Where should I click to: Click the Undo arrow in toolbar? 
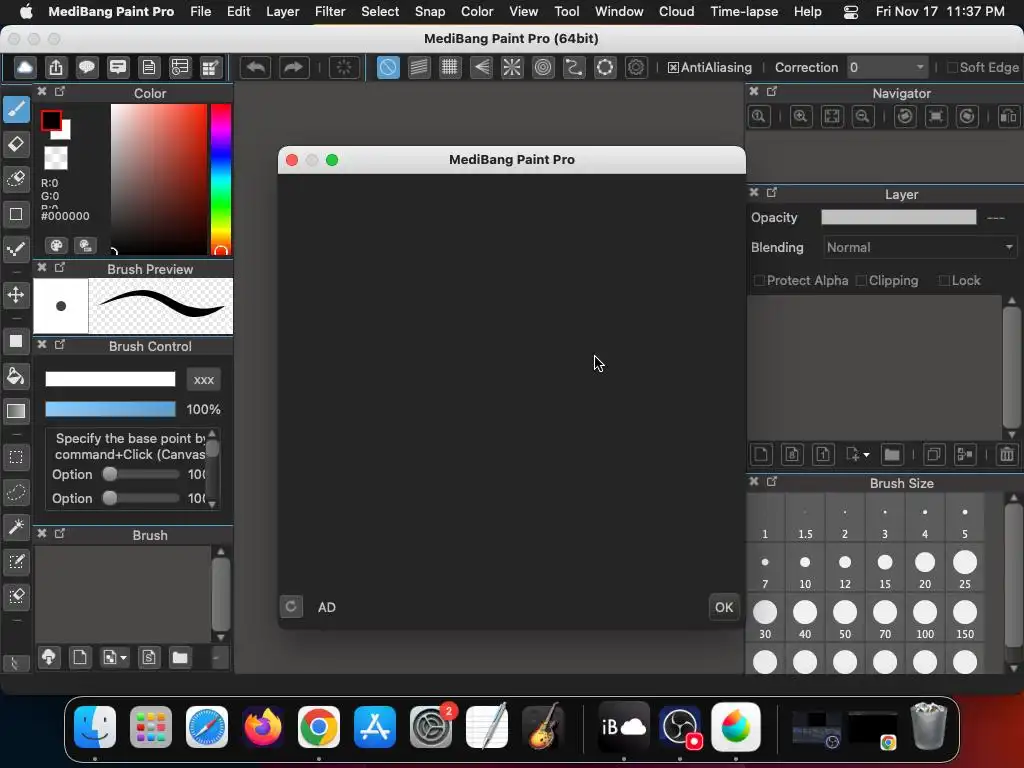click(x=255, y=67)
